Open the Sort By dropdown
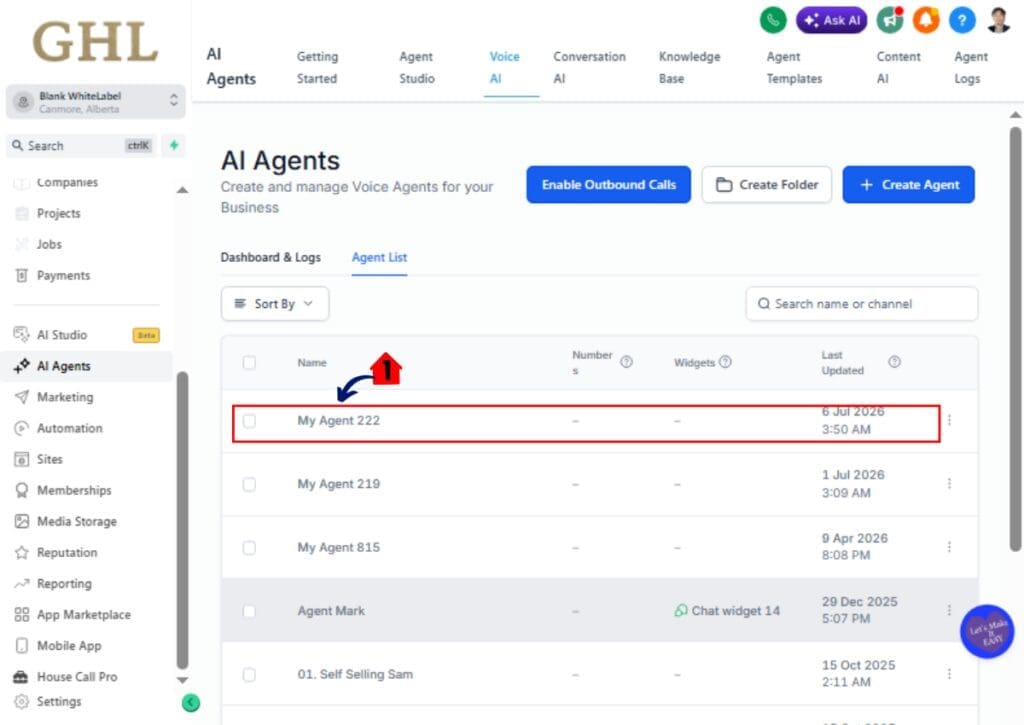Viewport: 1024px width, 725px height. [275, 304]
